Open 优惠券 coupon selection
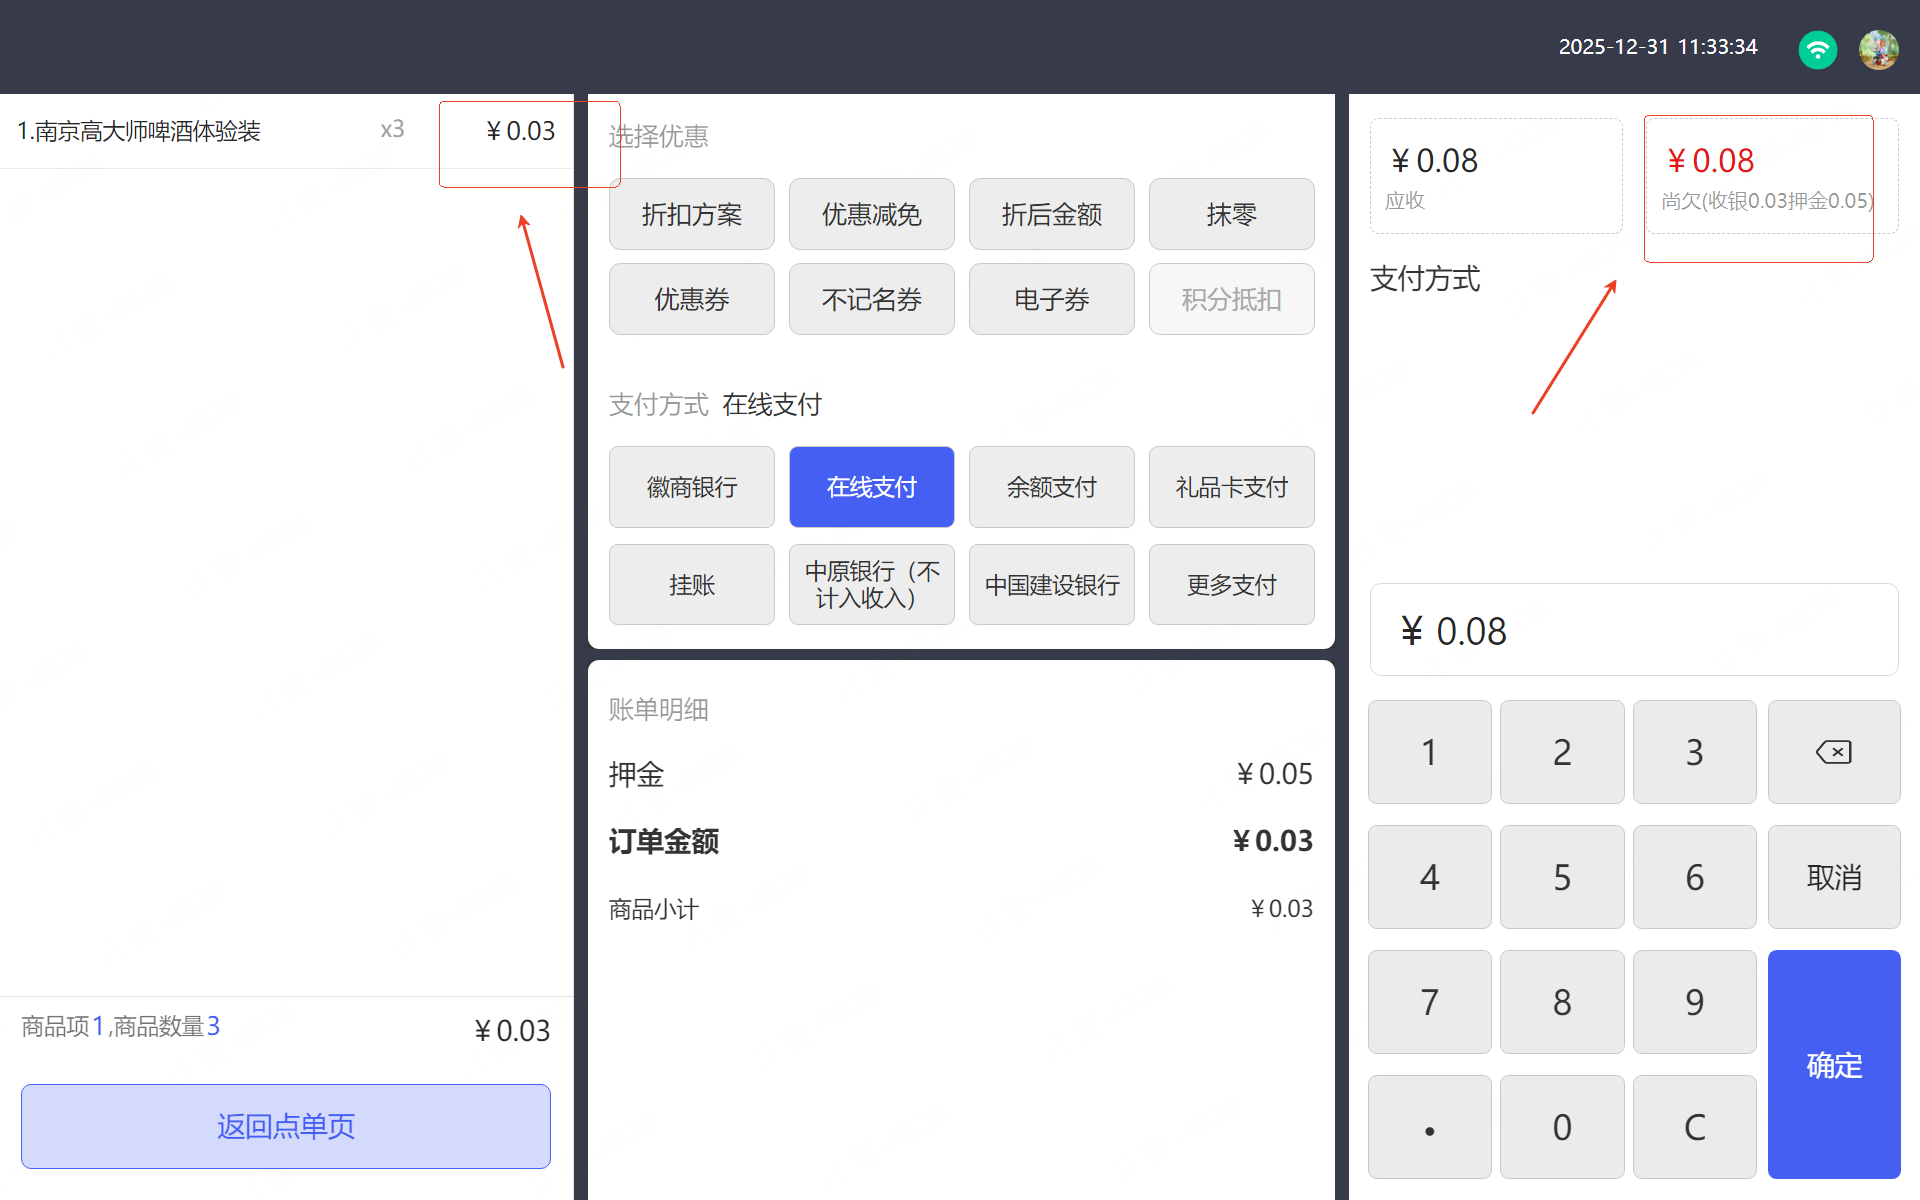The height and width of the screenshot is (1200, 1920). click(x=691, y=299)
